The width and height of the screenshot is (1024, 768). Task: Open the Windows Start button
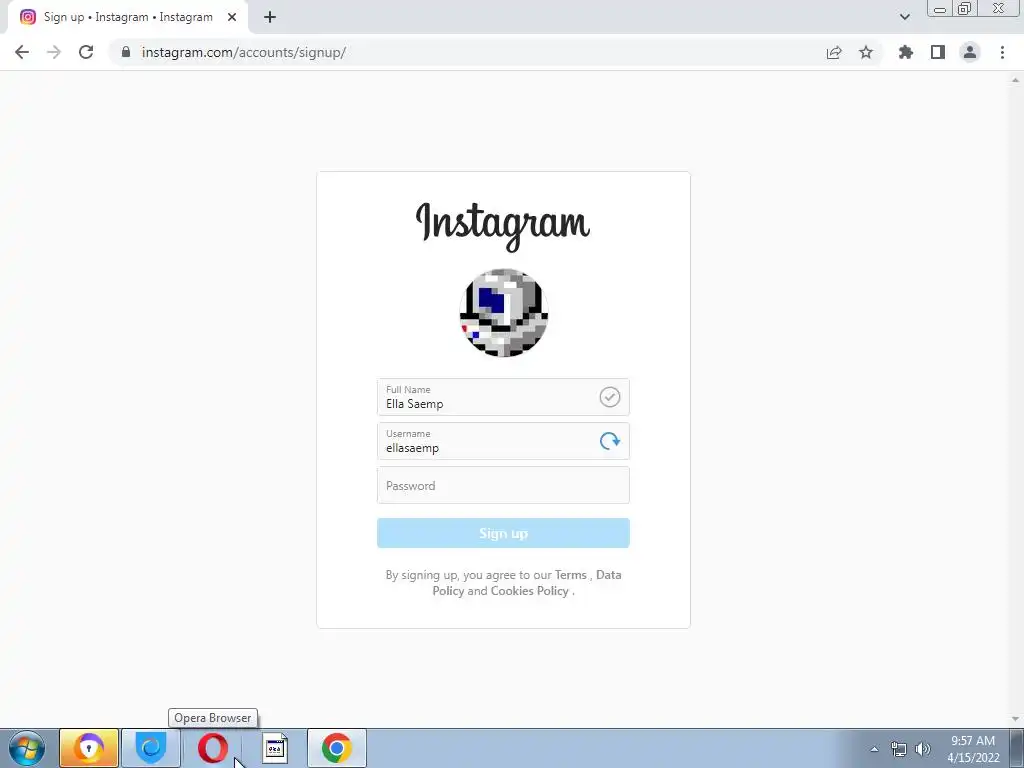[x=27, y=748]
